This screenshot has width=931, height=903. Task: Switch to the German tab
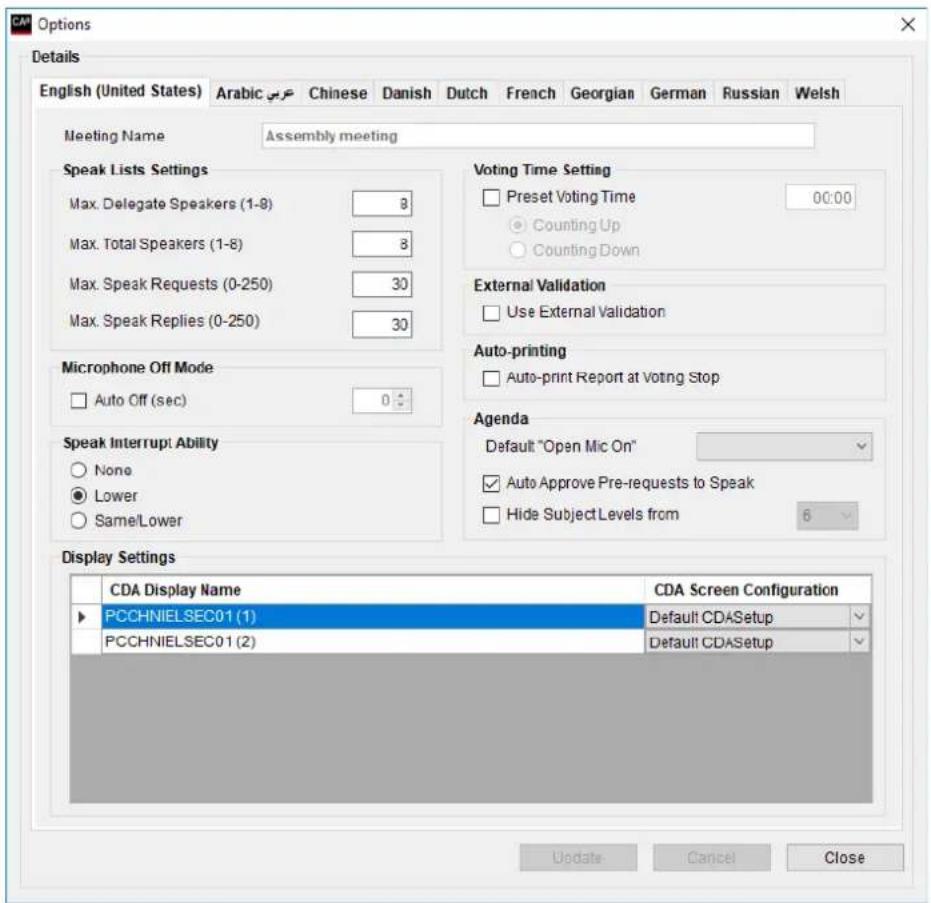click(x=678, y=94)
